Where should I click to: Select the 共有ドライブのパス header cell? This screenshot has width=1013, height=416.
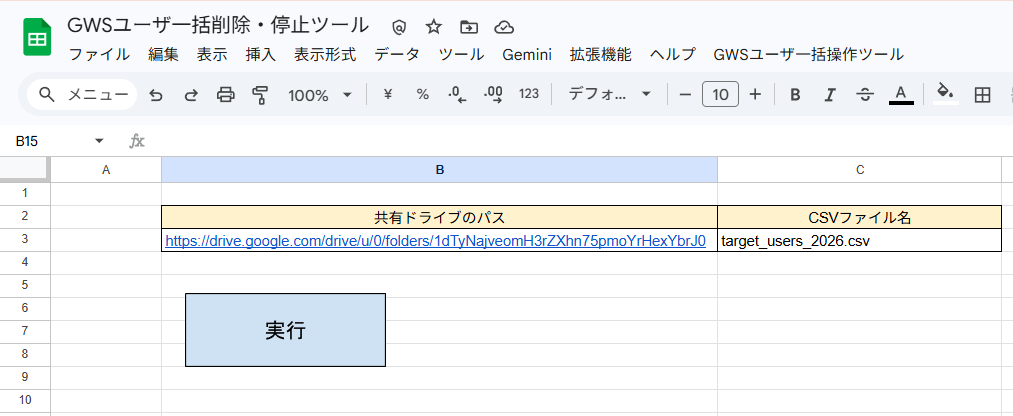439,217
